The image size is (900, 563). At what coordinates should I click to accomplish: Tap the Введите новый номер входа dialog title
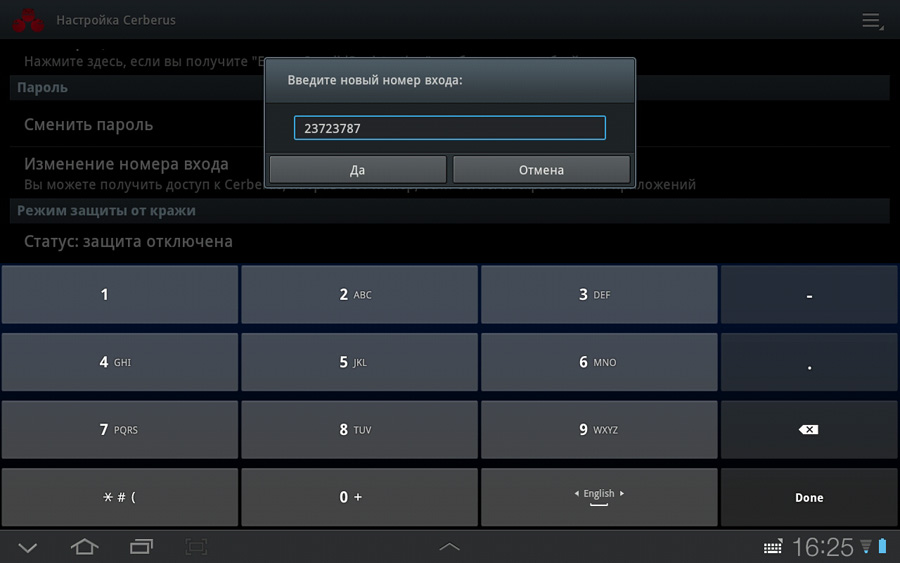click(375, 80)
